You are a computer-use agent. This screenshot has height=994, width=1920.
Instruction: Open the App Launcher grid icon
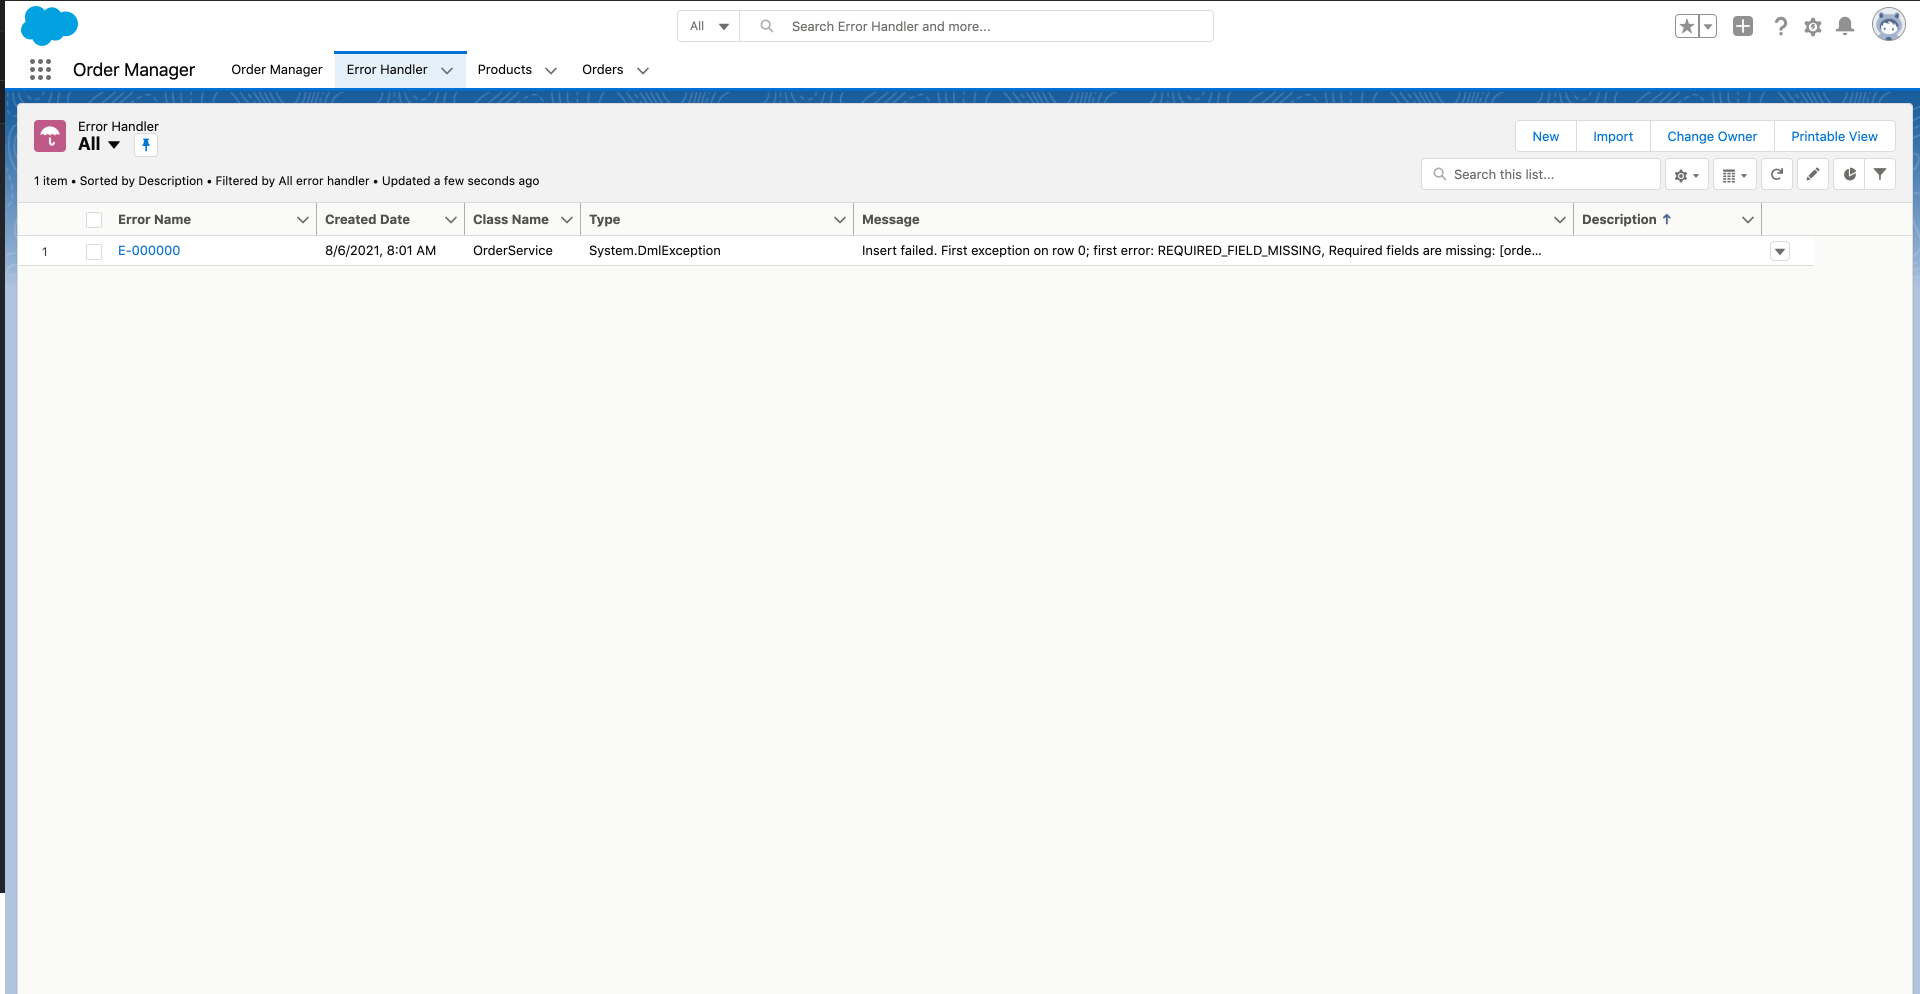(40, 69)
